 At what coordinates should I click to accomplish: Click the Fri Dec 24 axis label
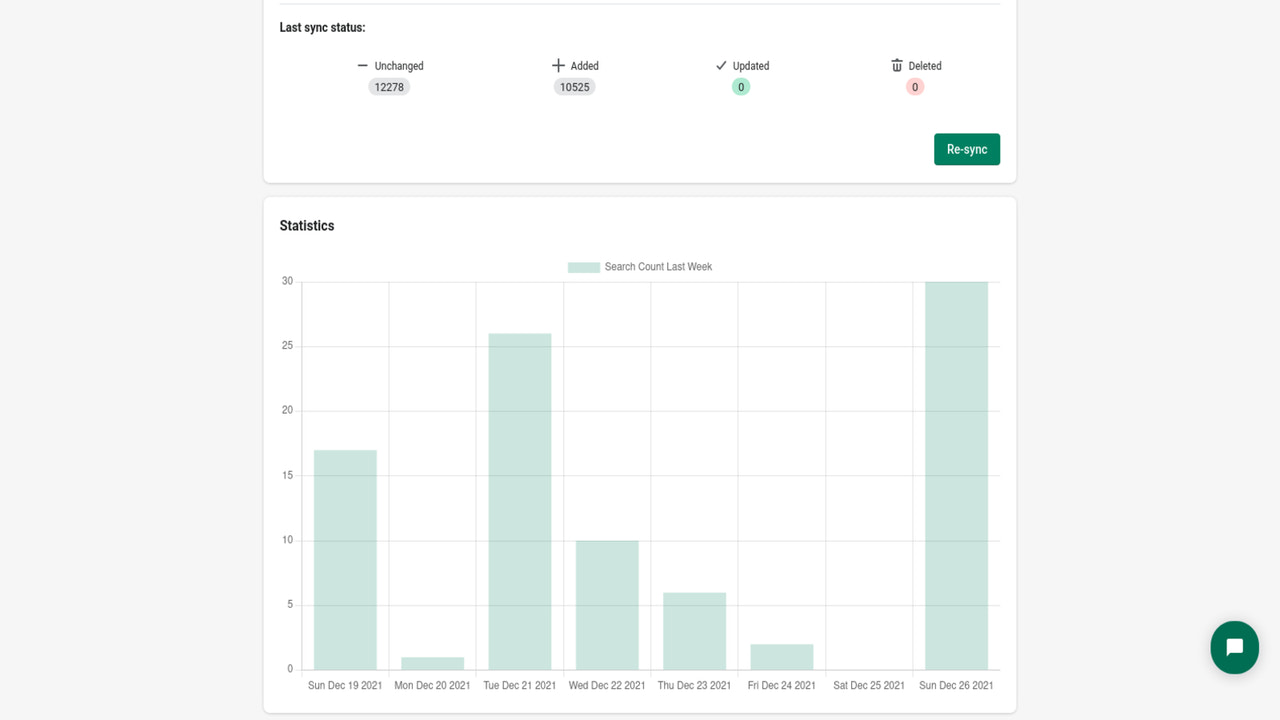point(781,685)
